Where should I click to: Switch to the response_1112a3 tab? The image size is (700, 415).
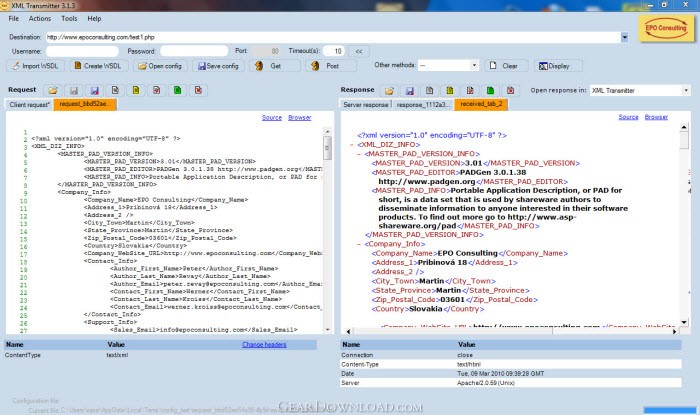(x=423, y=104)
